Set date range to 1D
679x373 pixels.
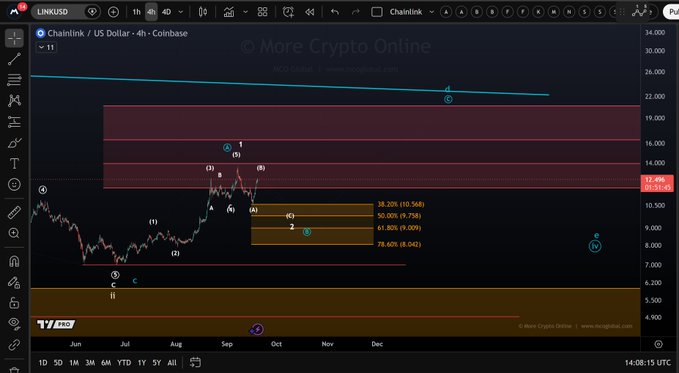click(42, 363)
